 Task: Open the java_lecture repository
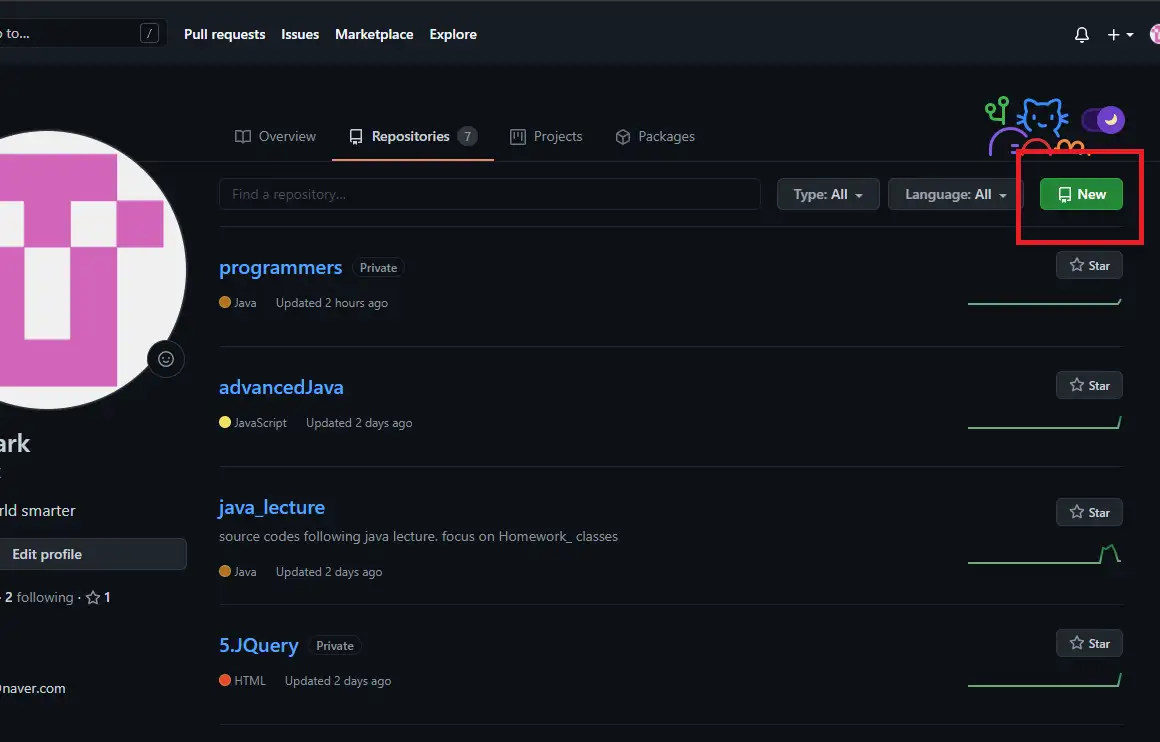272,507
